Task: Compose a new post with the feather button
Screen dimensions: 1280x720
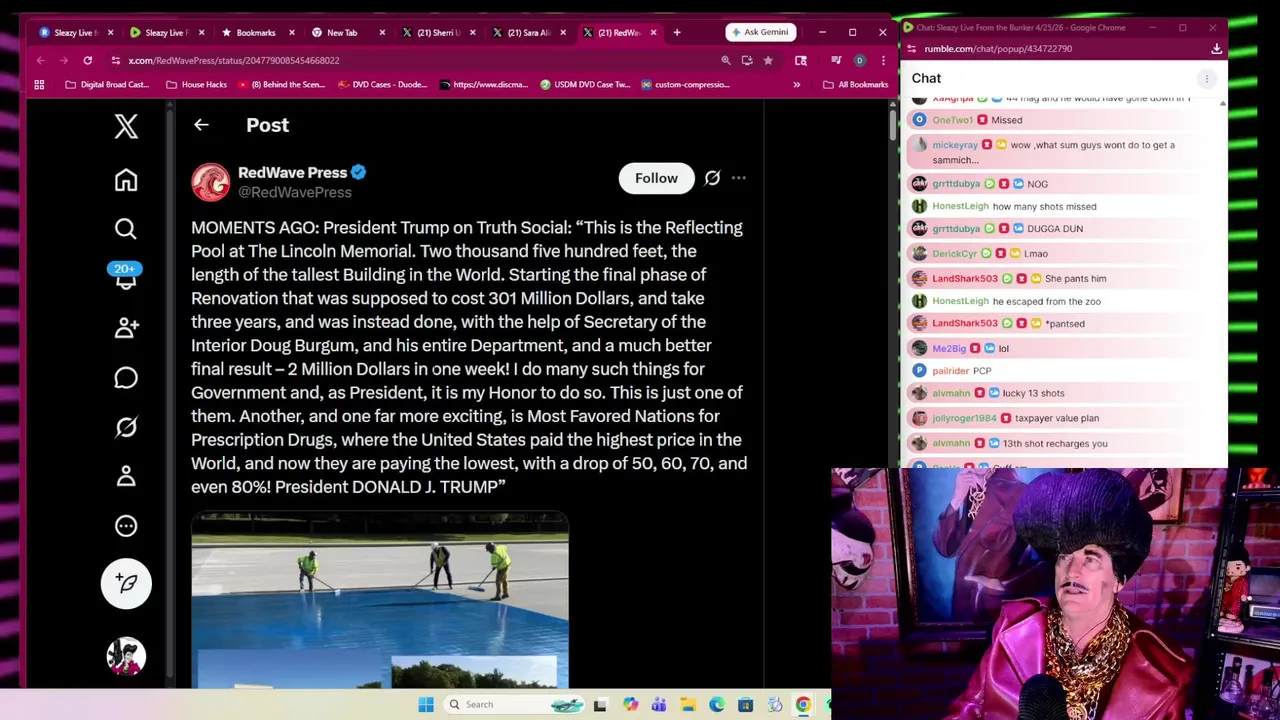Action: pos(126,583)
